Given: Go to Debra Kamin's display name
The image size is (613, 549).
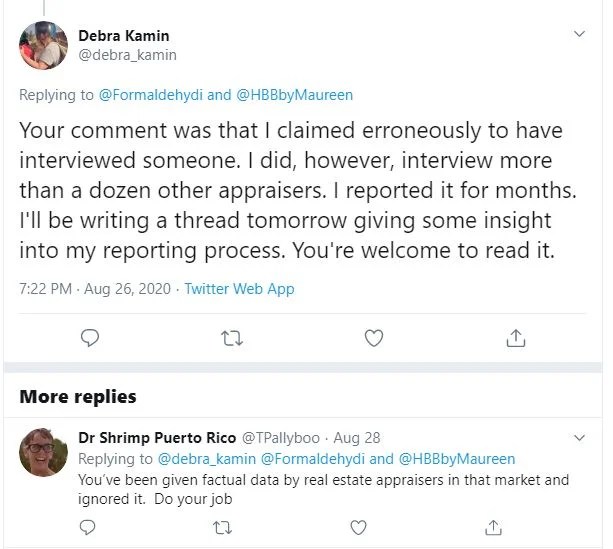Looking at the screenshot, I should point(124,36).
